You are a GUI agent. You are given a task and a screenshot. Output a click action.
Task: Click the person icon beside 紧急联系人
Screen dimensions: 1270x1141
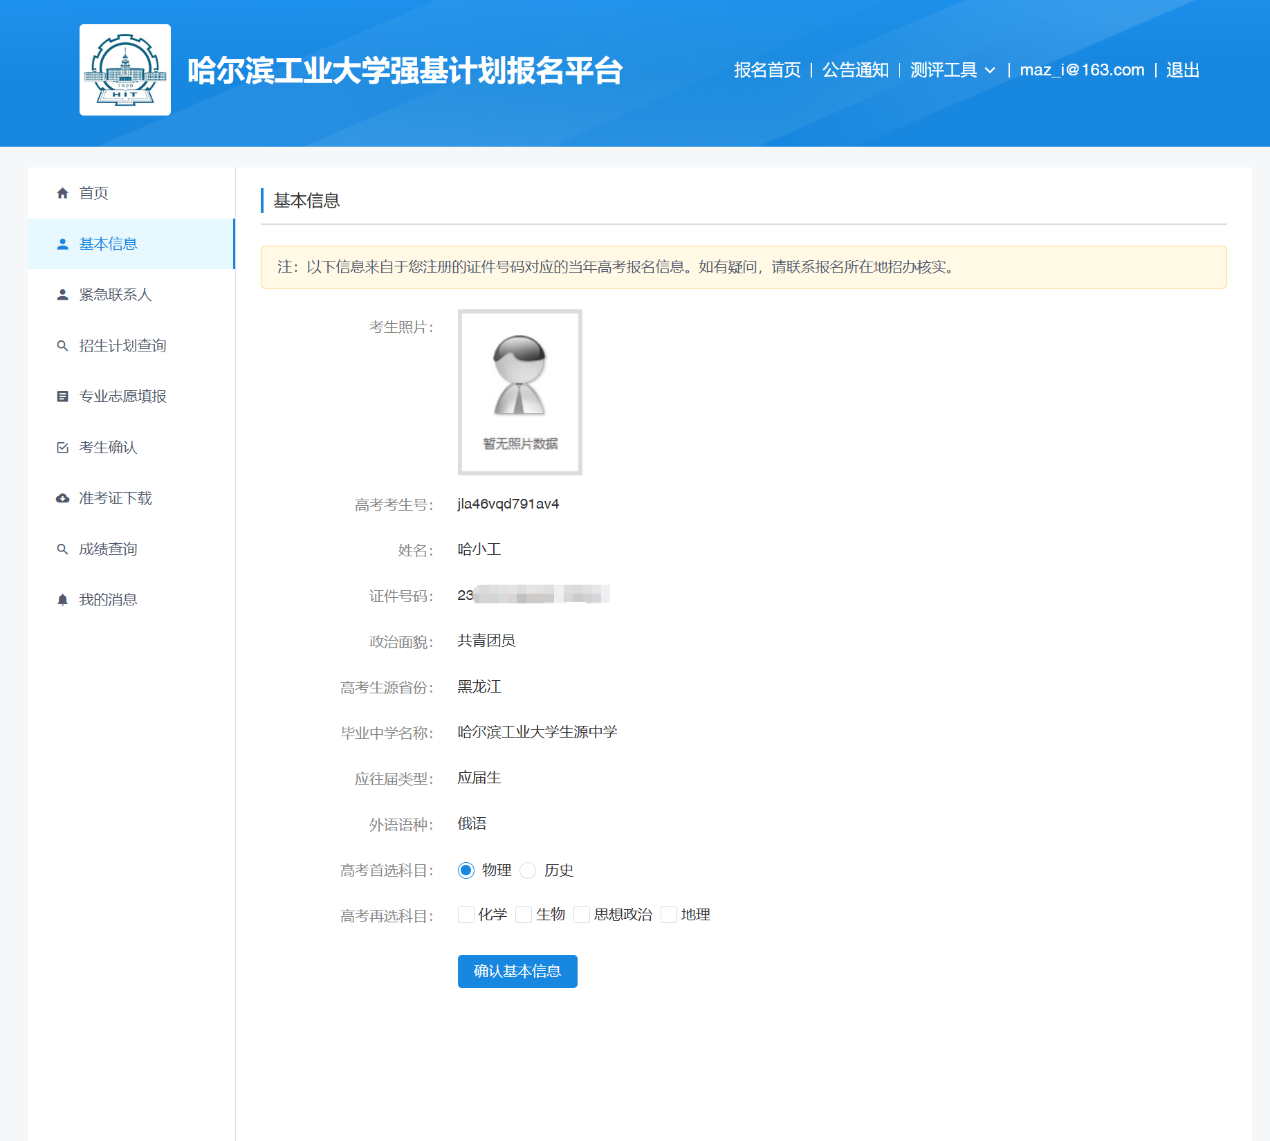click(63, 295)
